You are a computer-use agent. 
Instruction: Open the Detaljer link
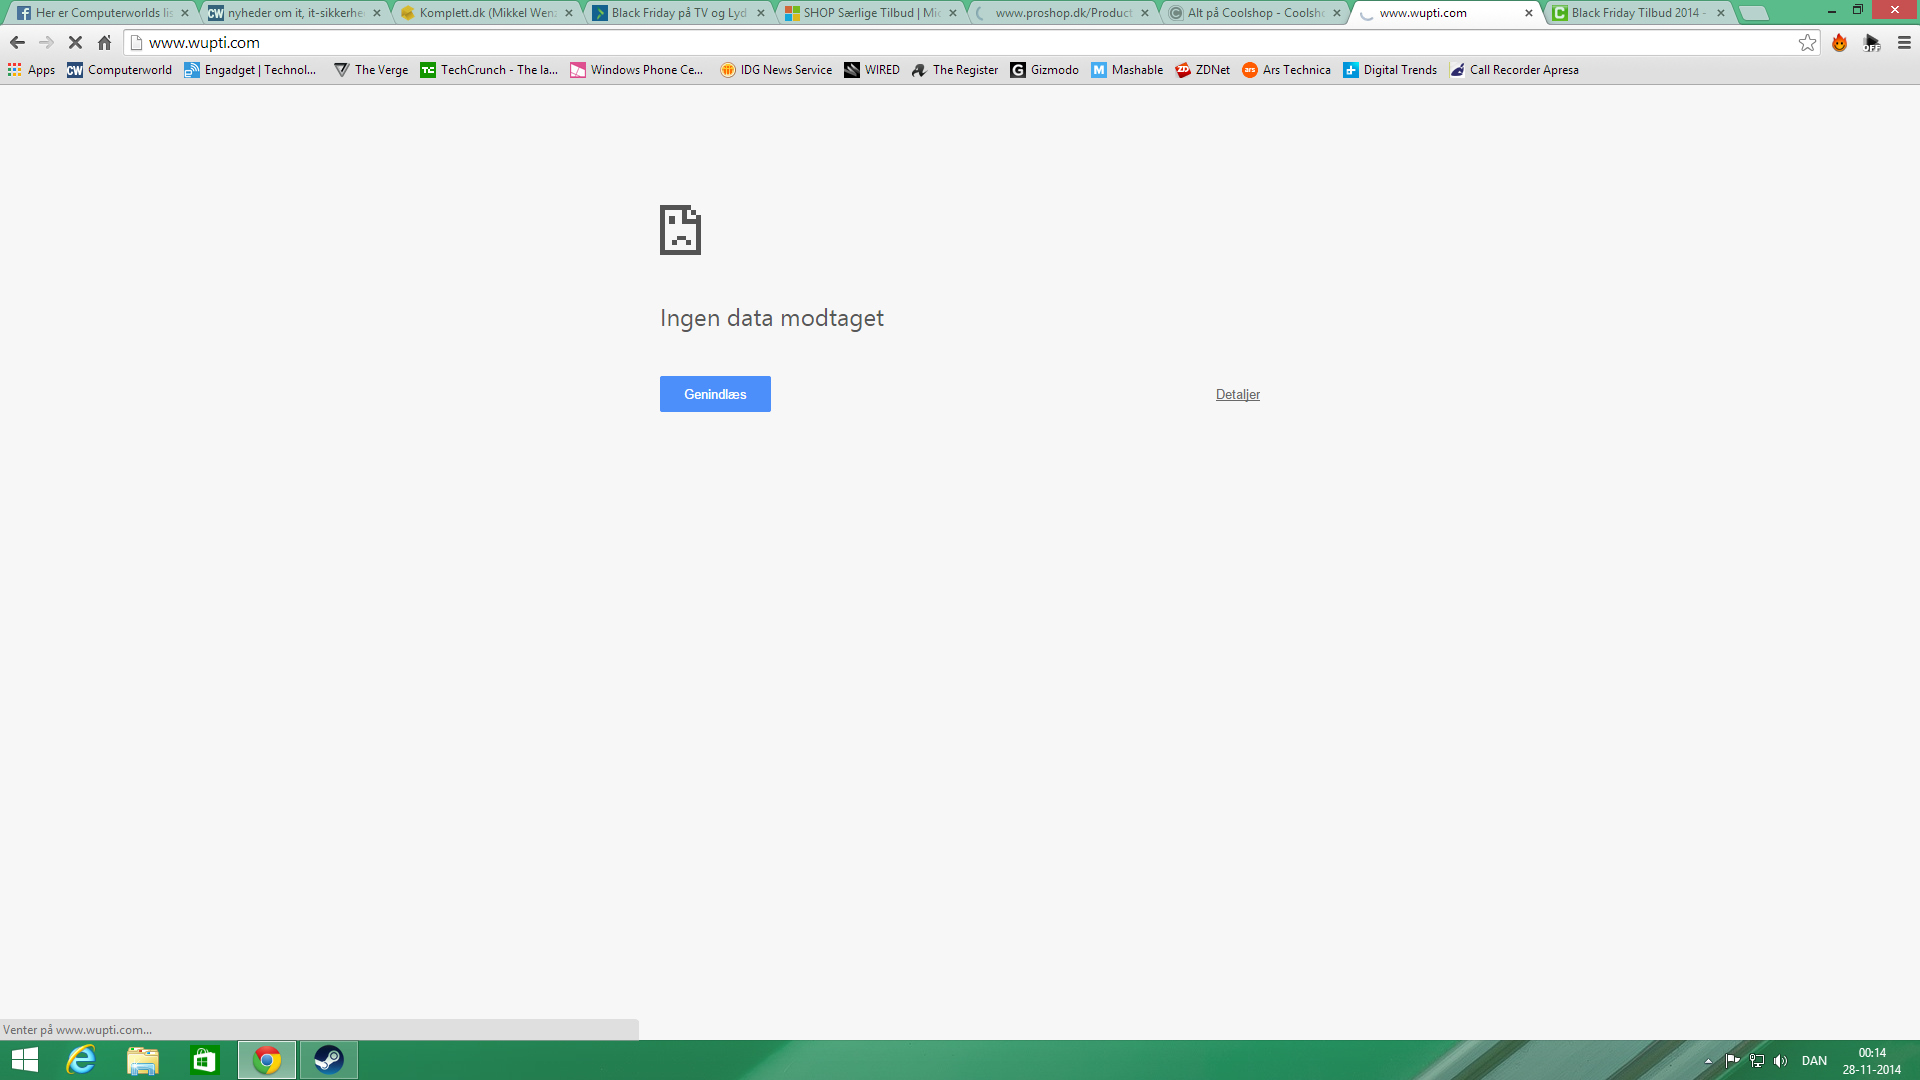1237,395
